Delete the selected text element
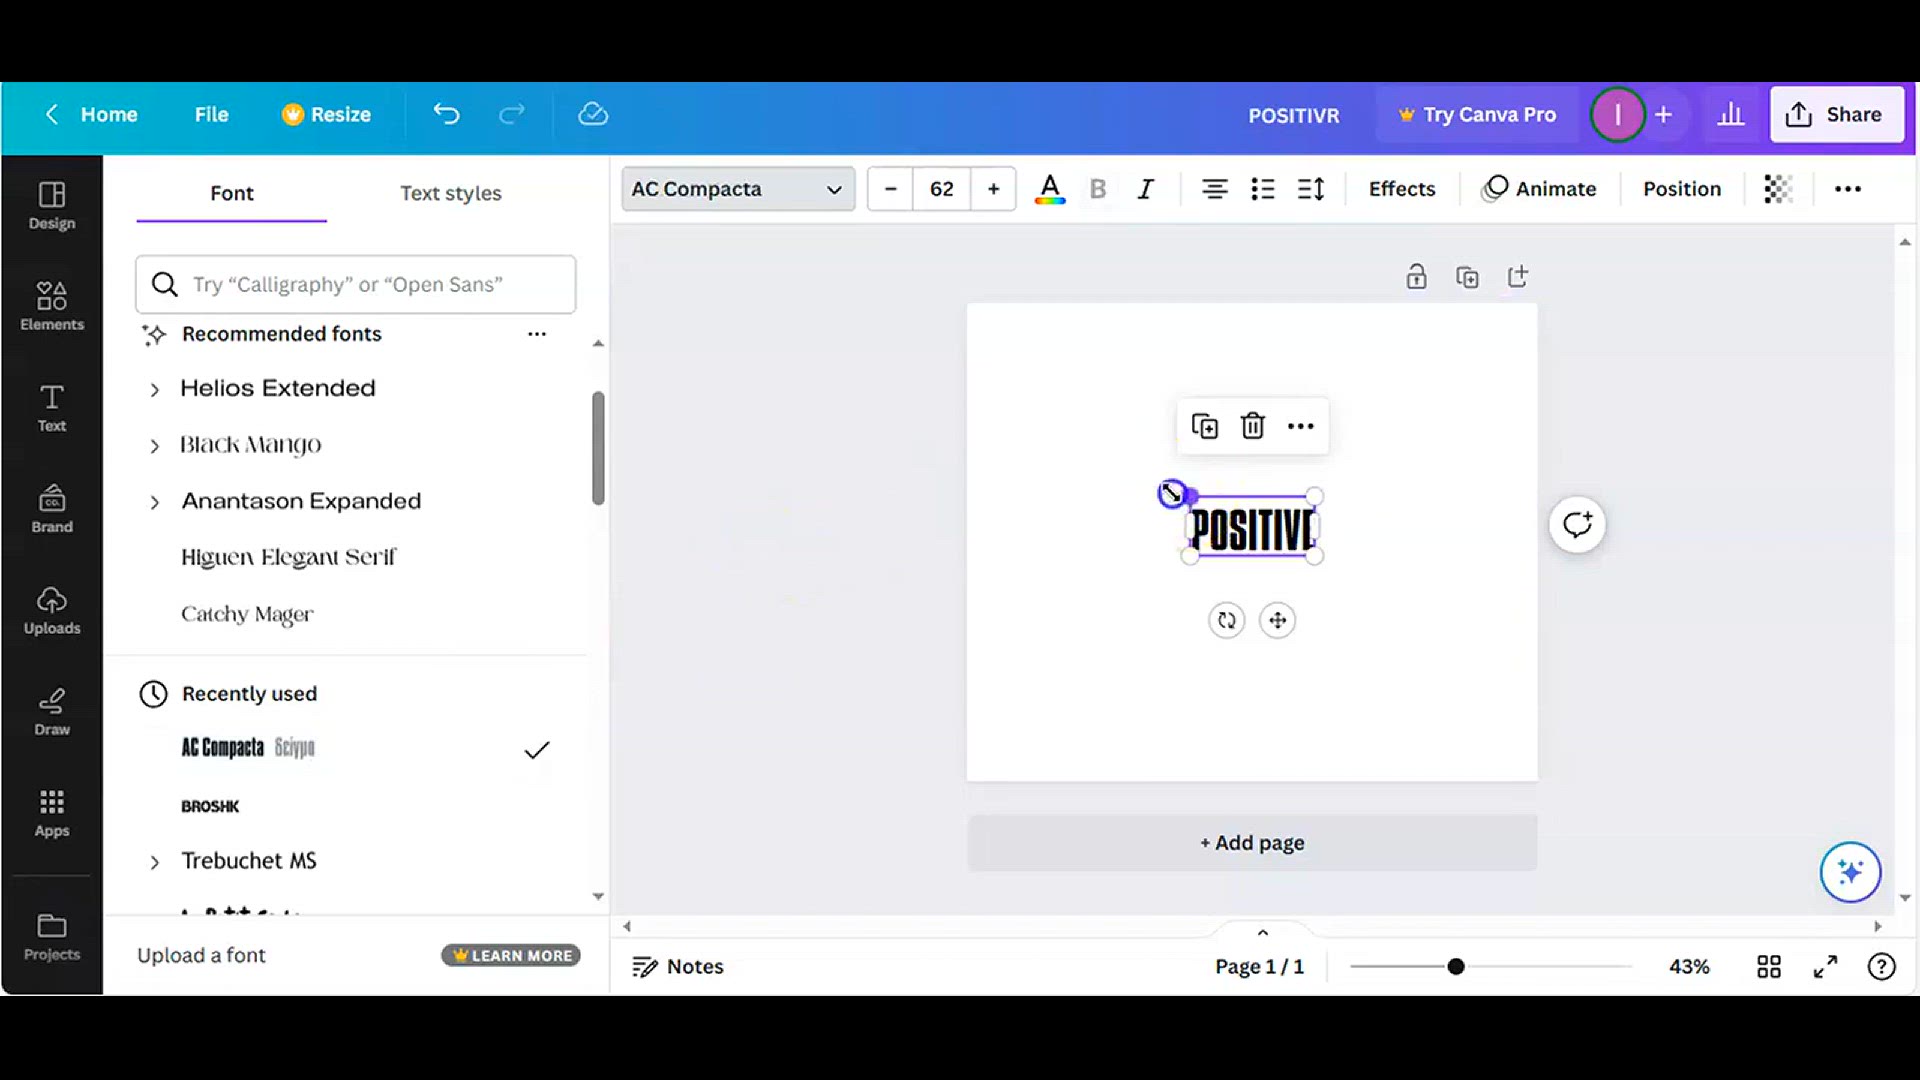Image resolution: width=1920 pixels, height=1080 pixels. coord(1253,426)
